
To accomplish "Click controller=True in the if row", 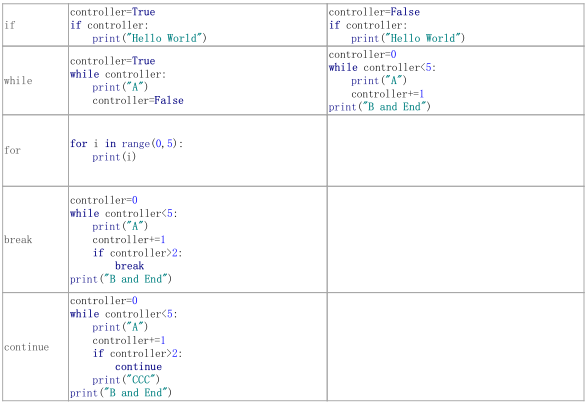I will click(x=112, y=12).
